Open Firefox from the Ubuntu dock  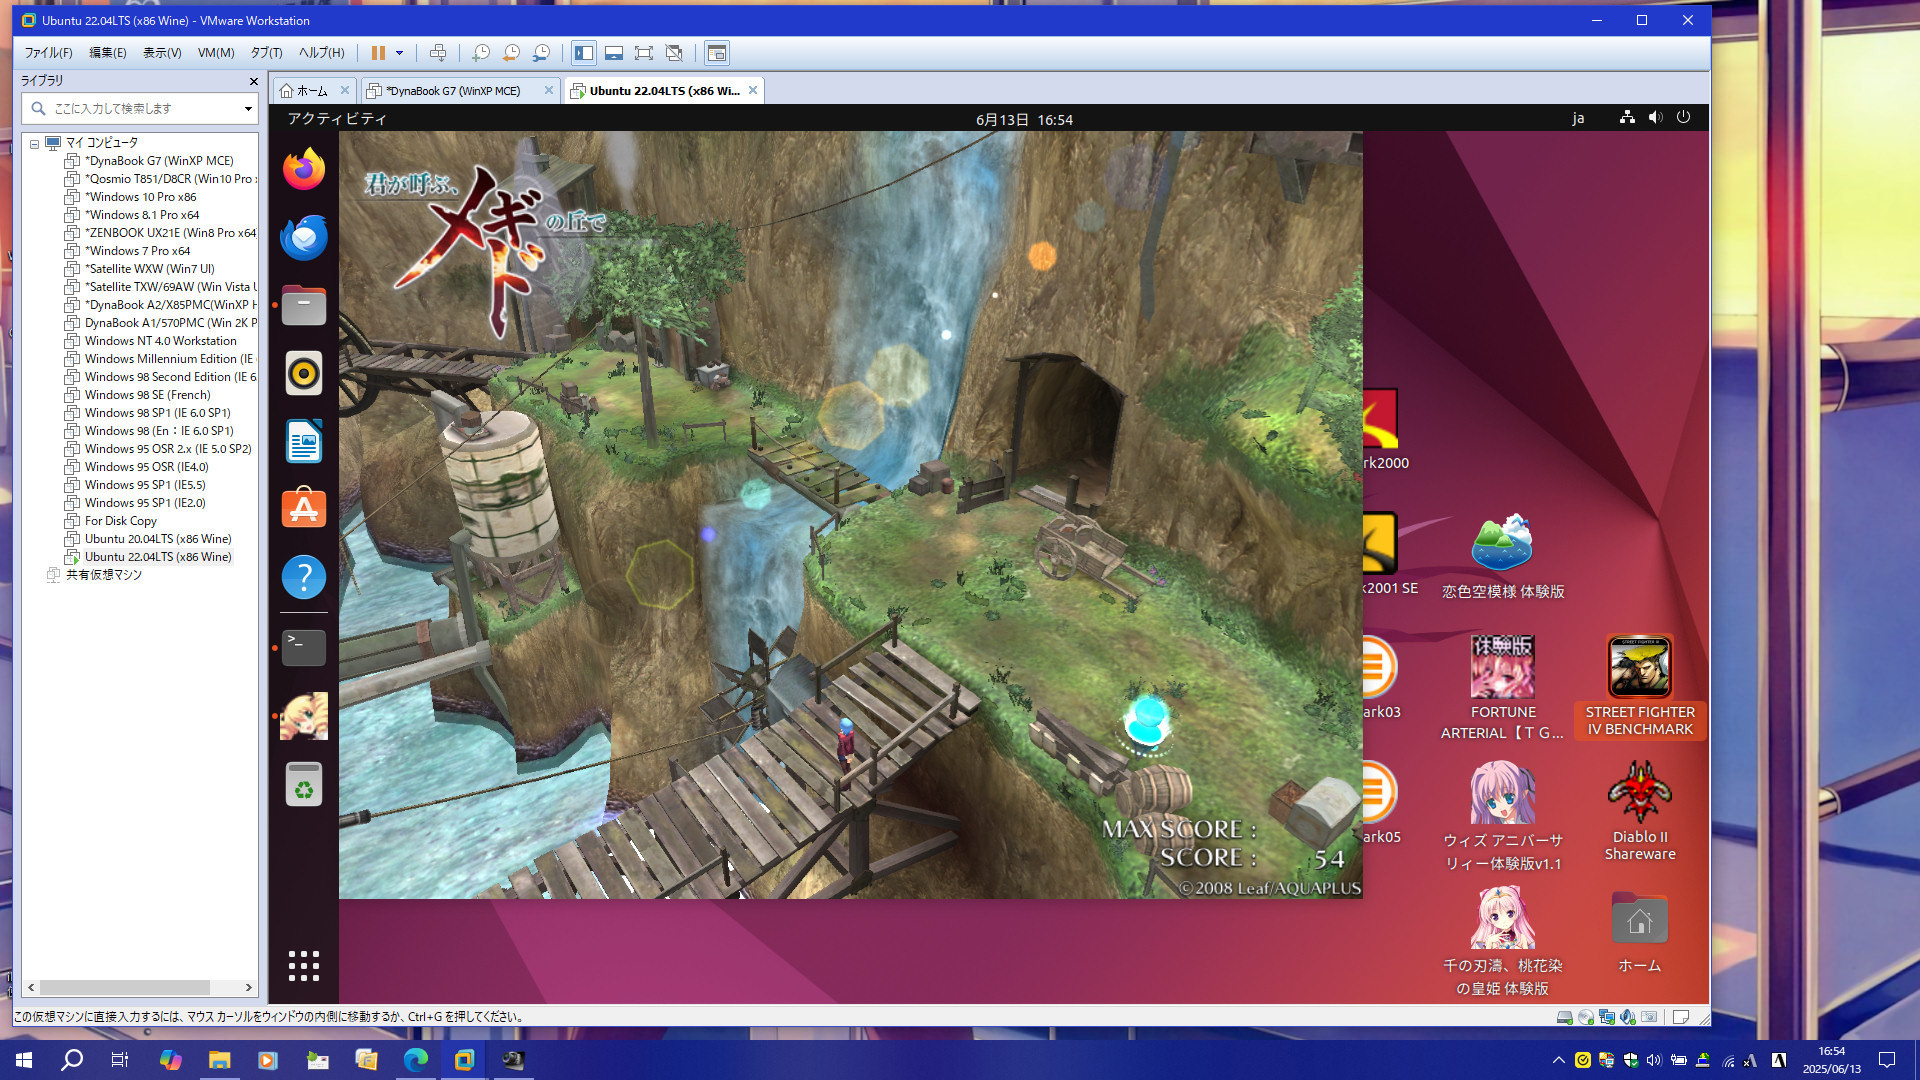click(x=304, y=170)
